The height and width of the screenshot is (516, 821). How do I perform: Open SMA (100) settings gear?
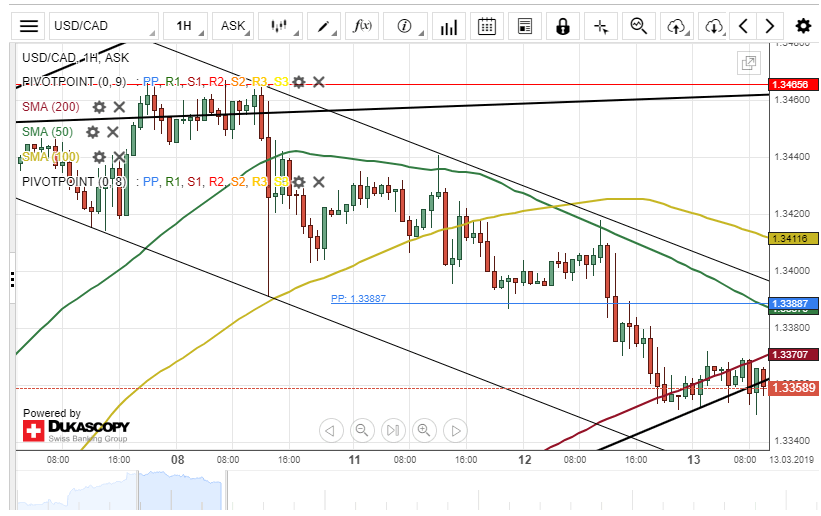[x=99, y=157]
